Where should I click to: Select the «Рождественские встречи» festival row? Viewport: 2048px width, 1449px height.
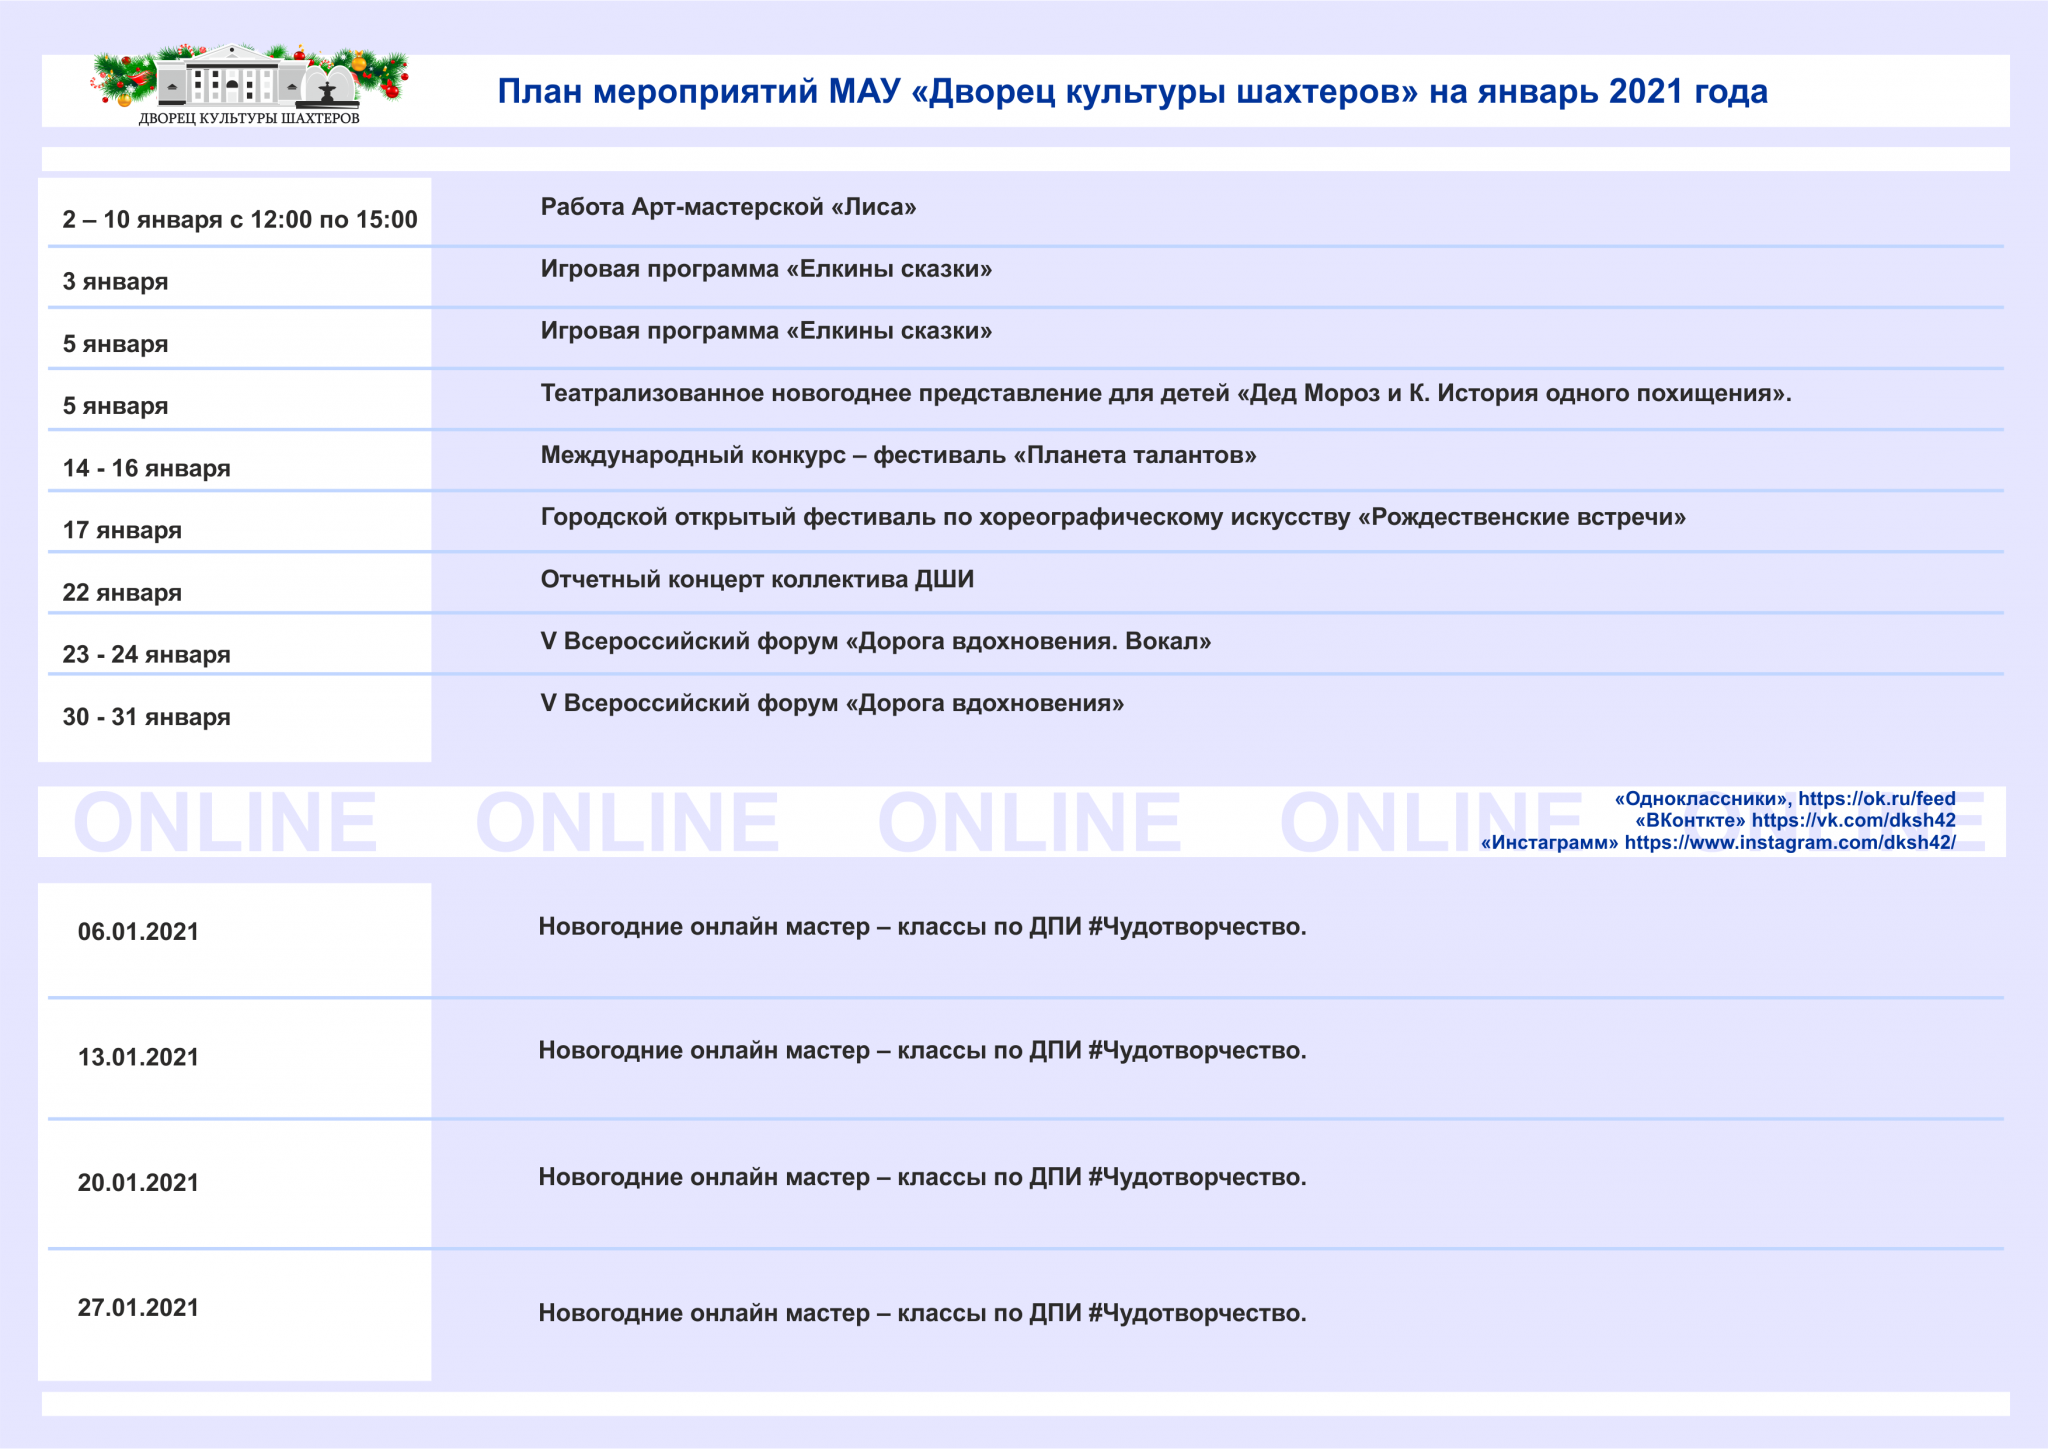[1113, 517]
